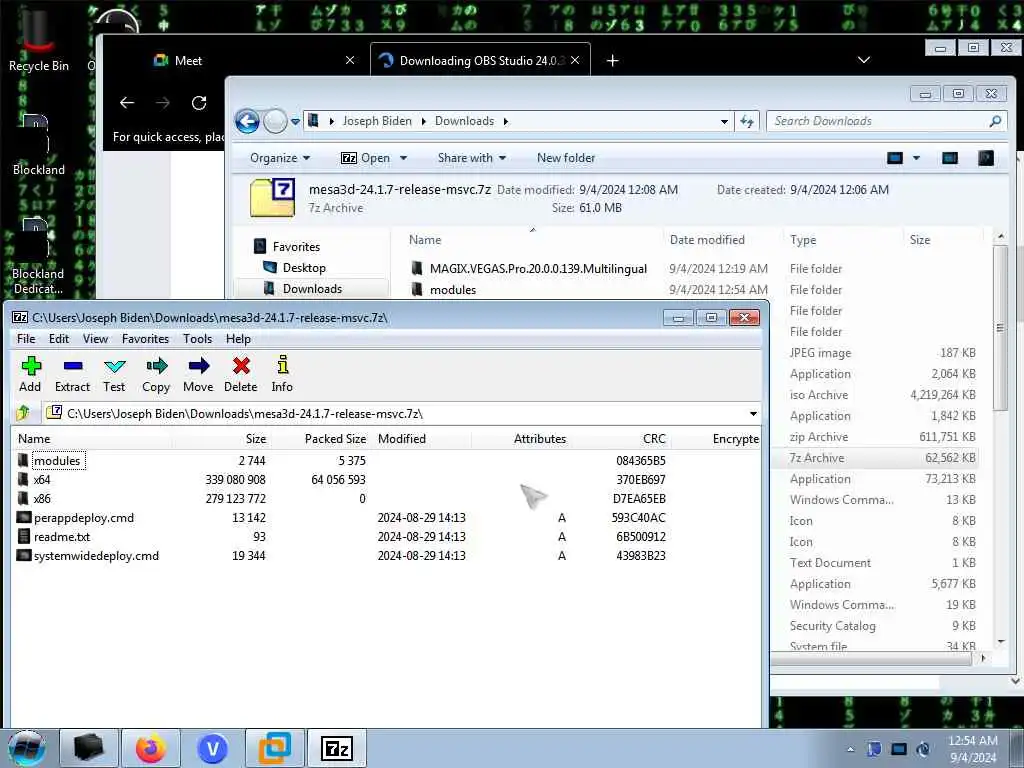Expand the Organize dropdown in Explorer
1024x768 pixels.
pyautogui.click(x=280, y=158)
